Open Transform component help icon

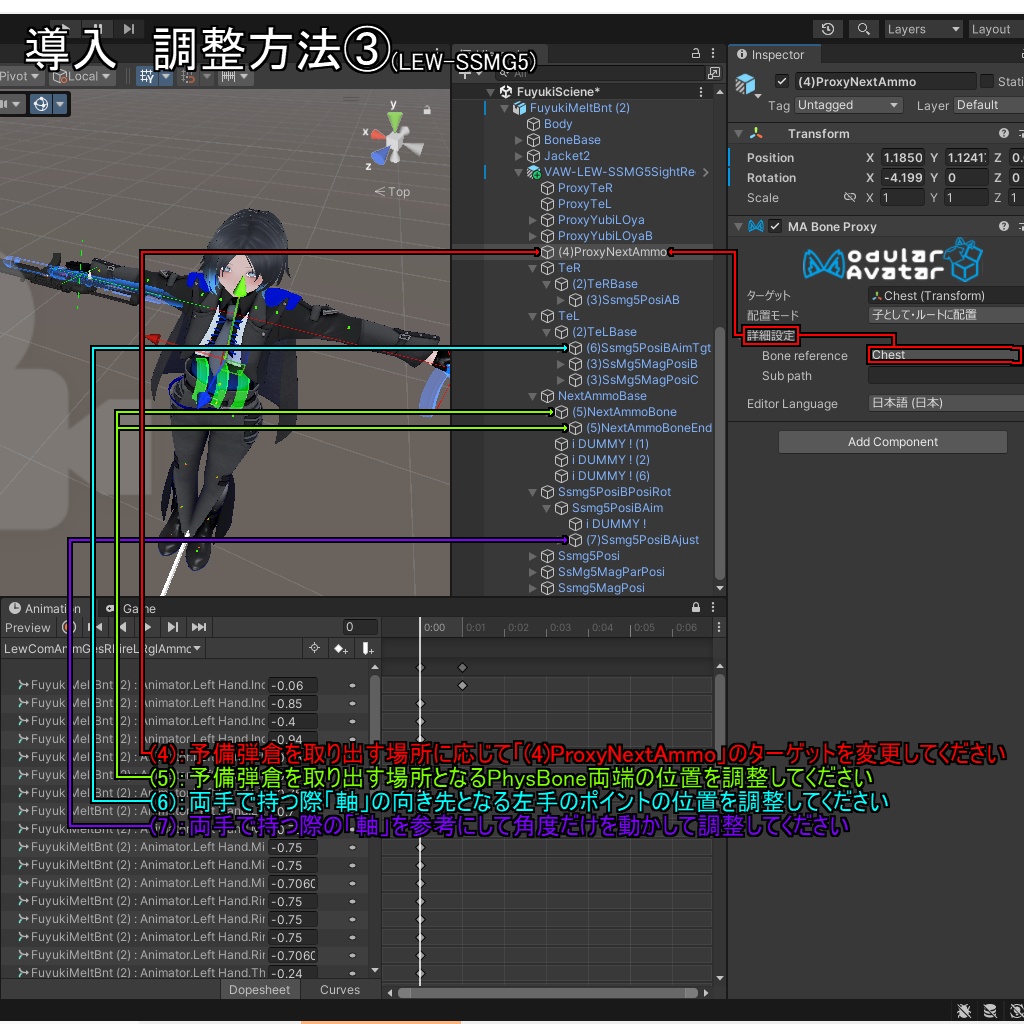tap(1003, 133)
